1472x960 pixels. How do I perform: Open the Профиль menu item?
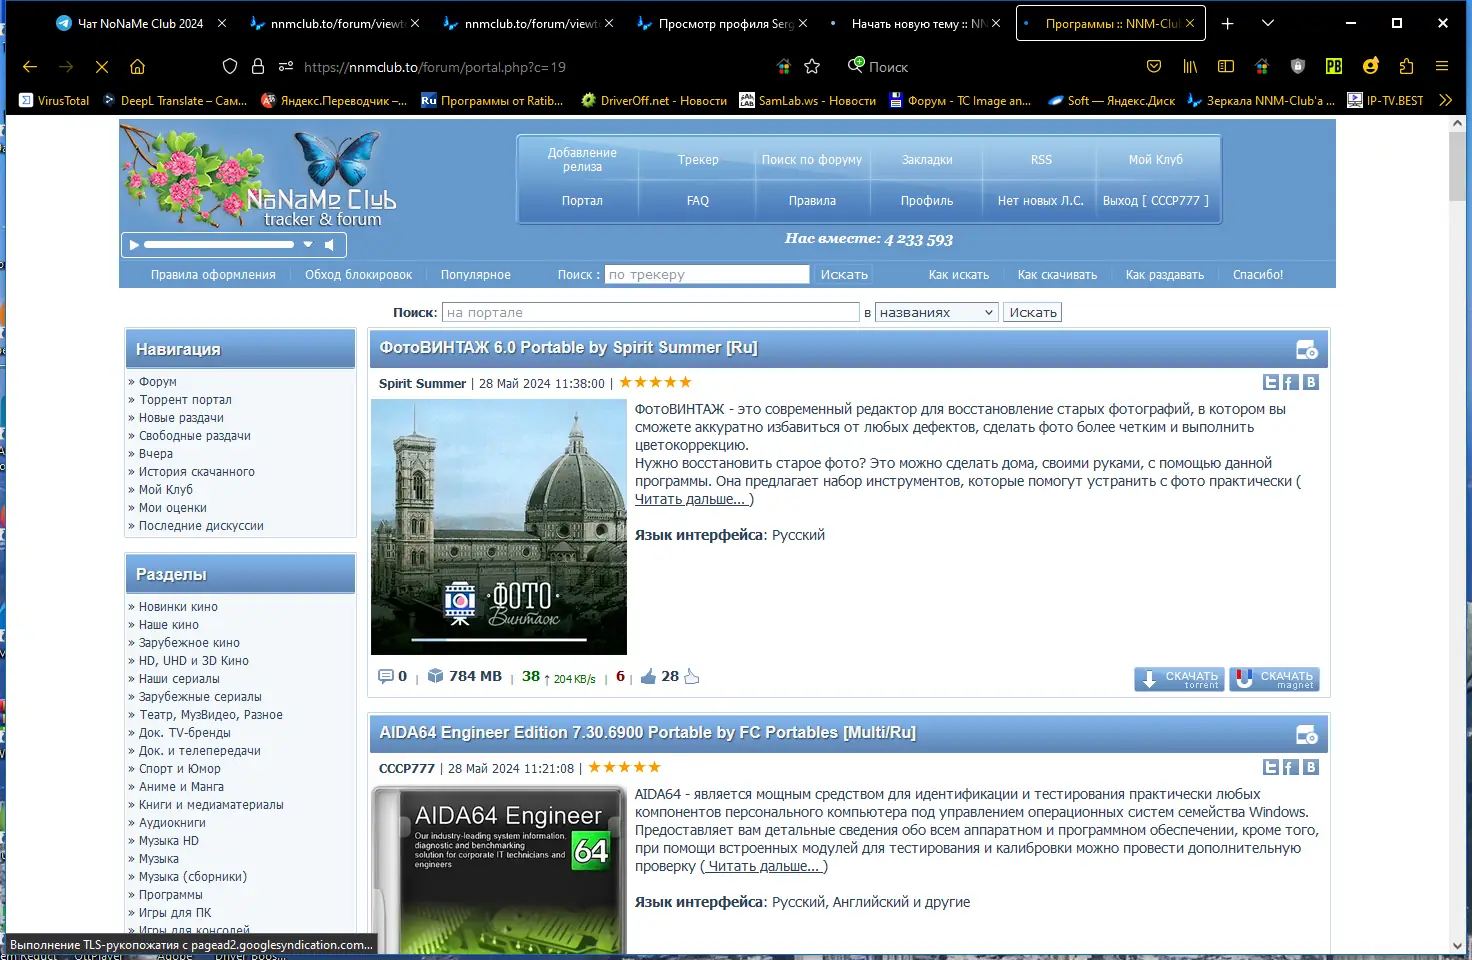[x=927, y=201]
